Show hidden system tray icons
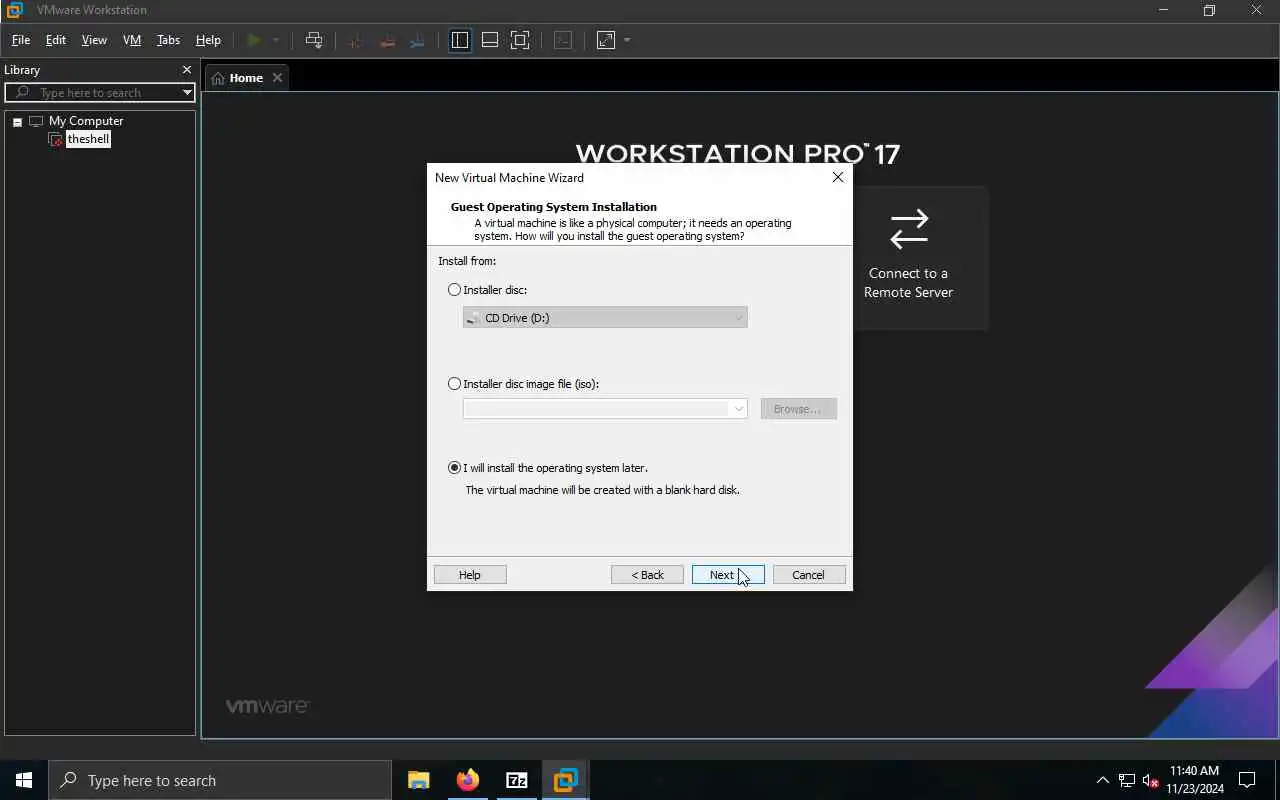 click(1103, 780)
